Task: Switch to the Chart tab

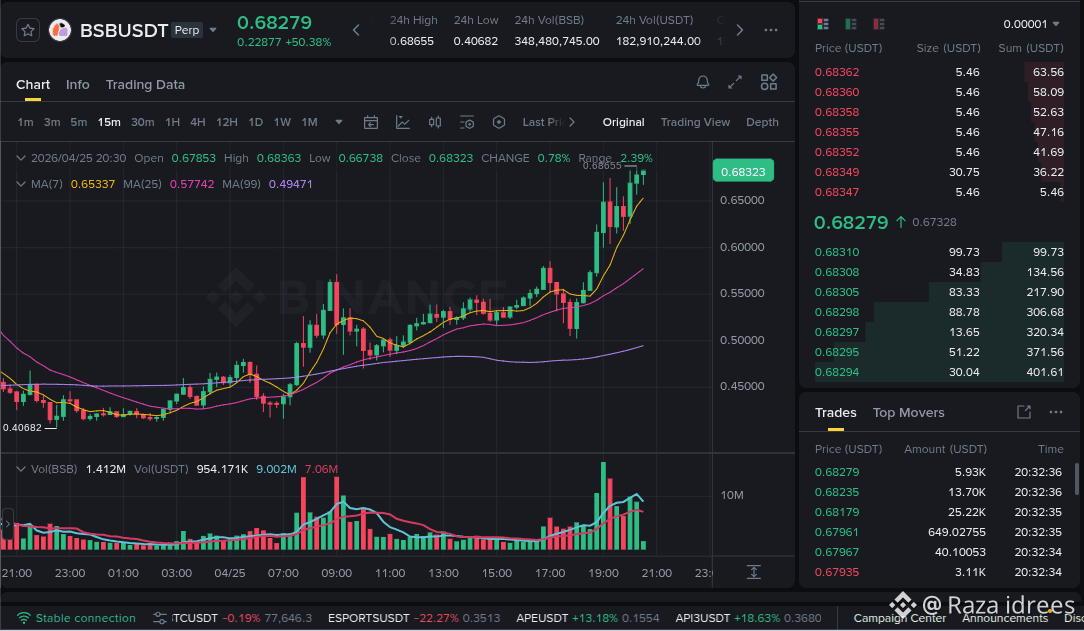Action: tap(33, 84)
